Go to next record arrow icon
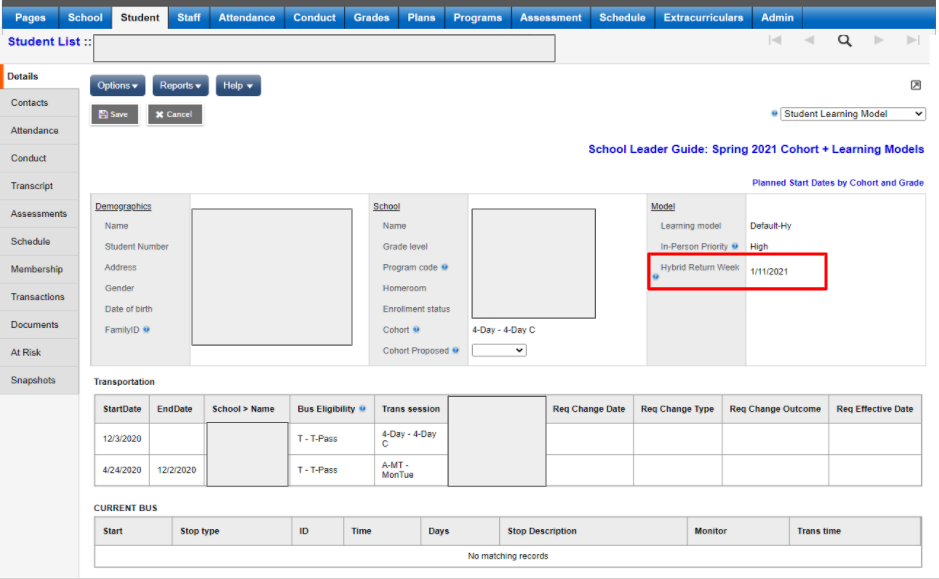This screenshot has width=939, height=579. [x=879, y=40]
